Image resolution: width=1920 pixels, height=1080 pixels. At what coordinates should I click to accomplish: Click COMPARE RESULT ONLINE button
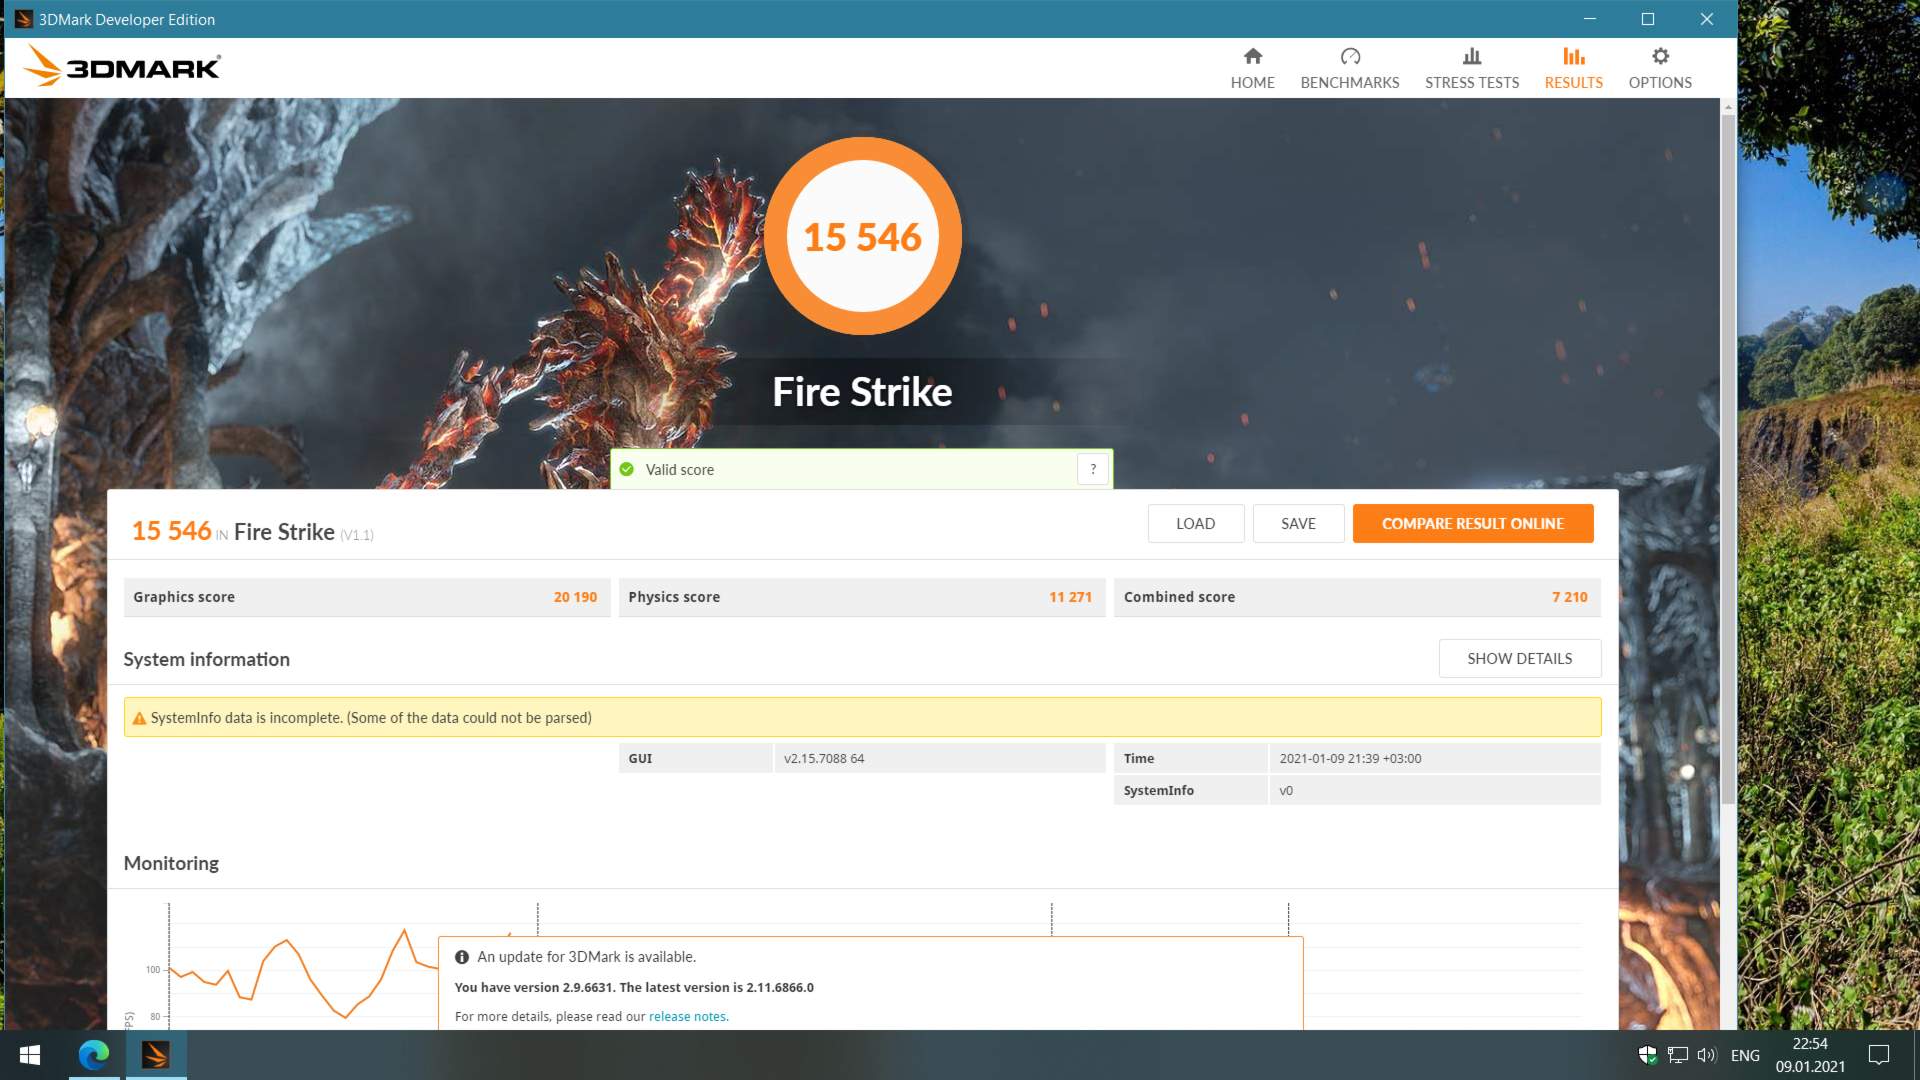point(1472,523)
